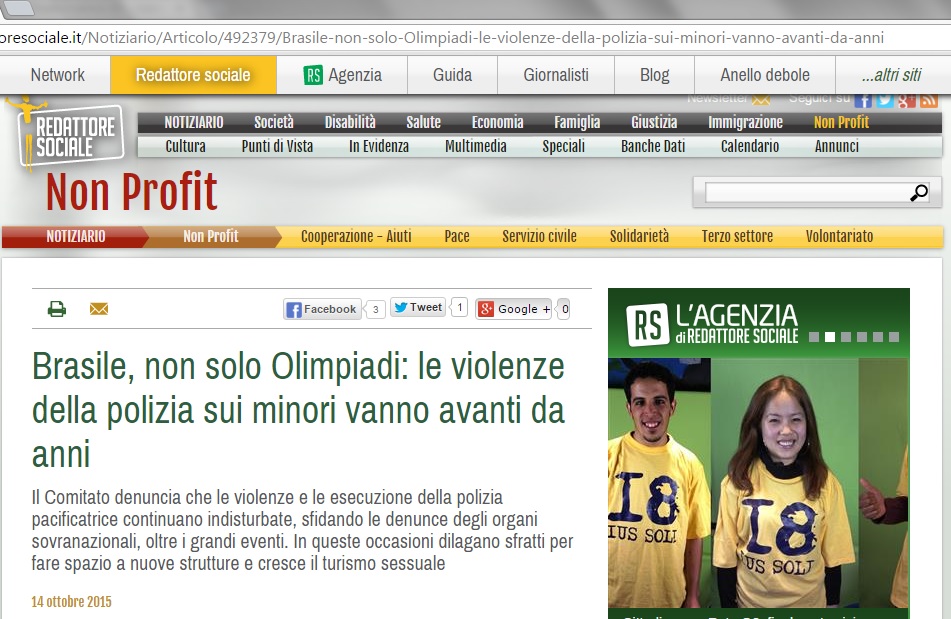Viewport: 951px width, 619px height.
Task: Click the Redattore Sociale logo
Action: point(72,136)
